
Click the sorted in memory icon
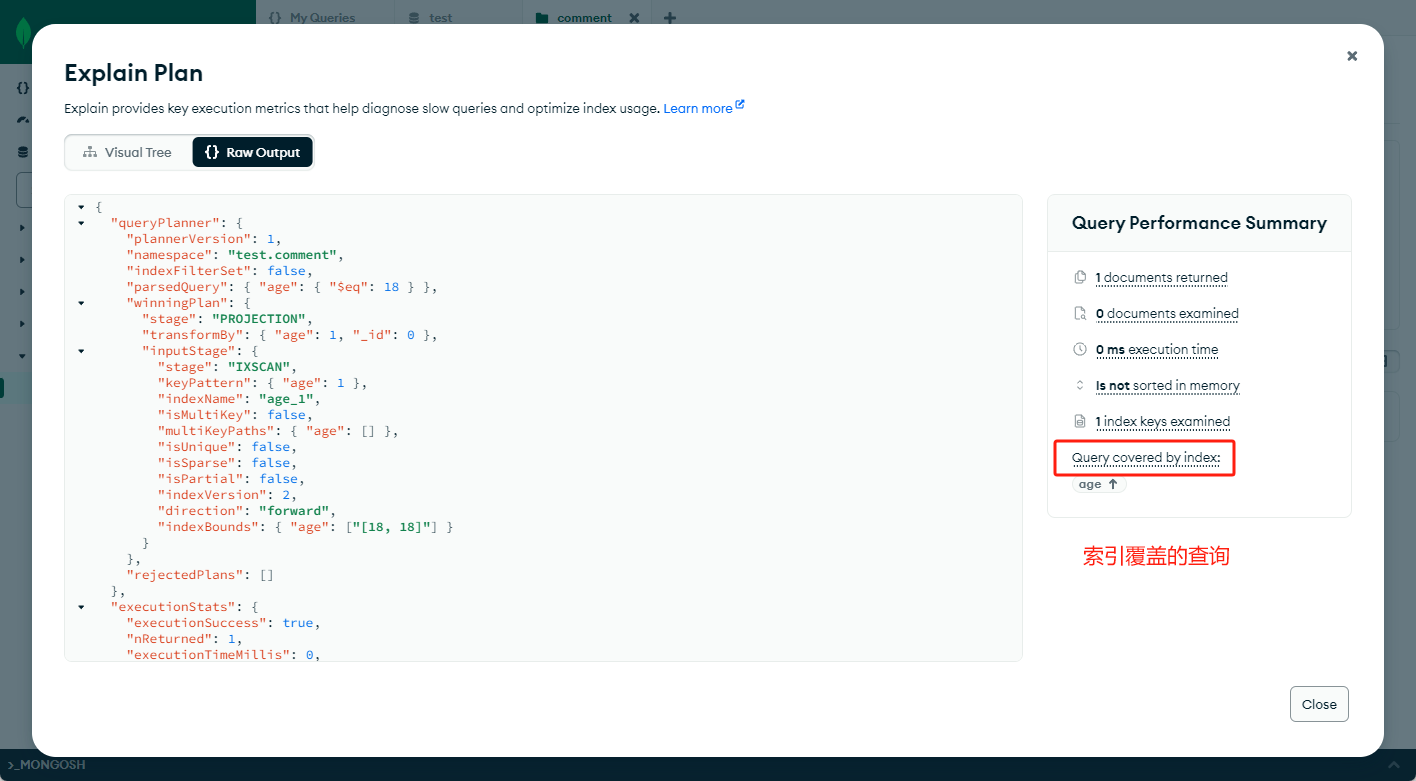[x=1080, y=385]
